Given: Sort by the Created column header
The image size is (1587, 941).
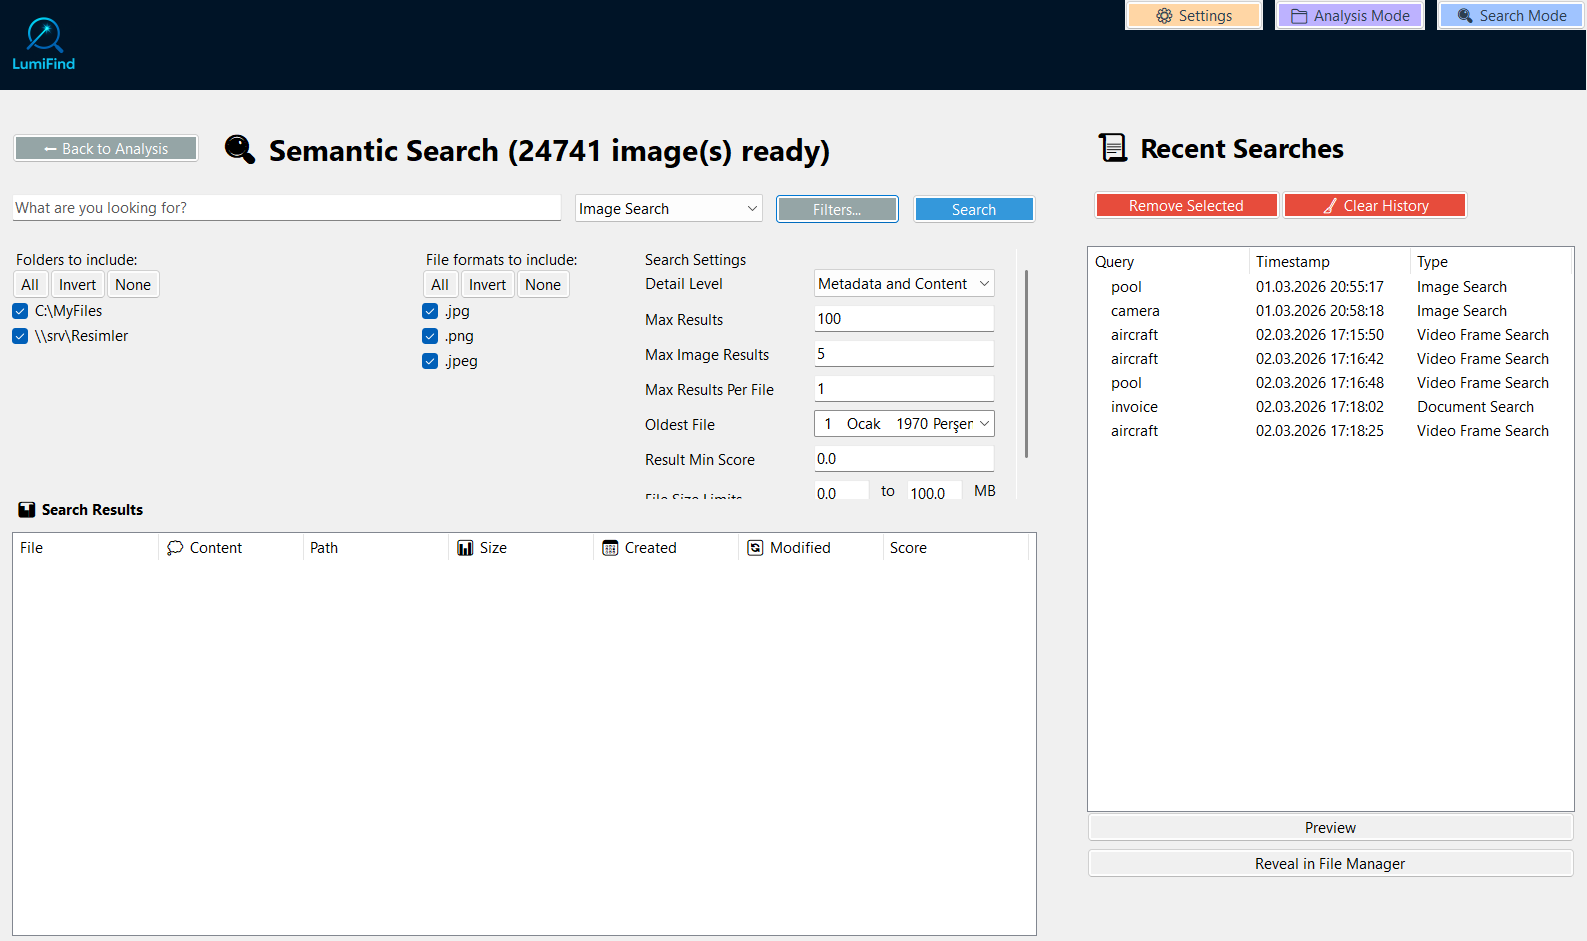Looking at the screenshot, I should coord(666,548).
